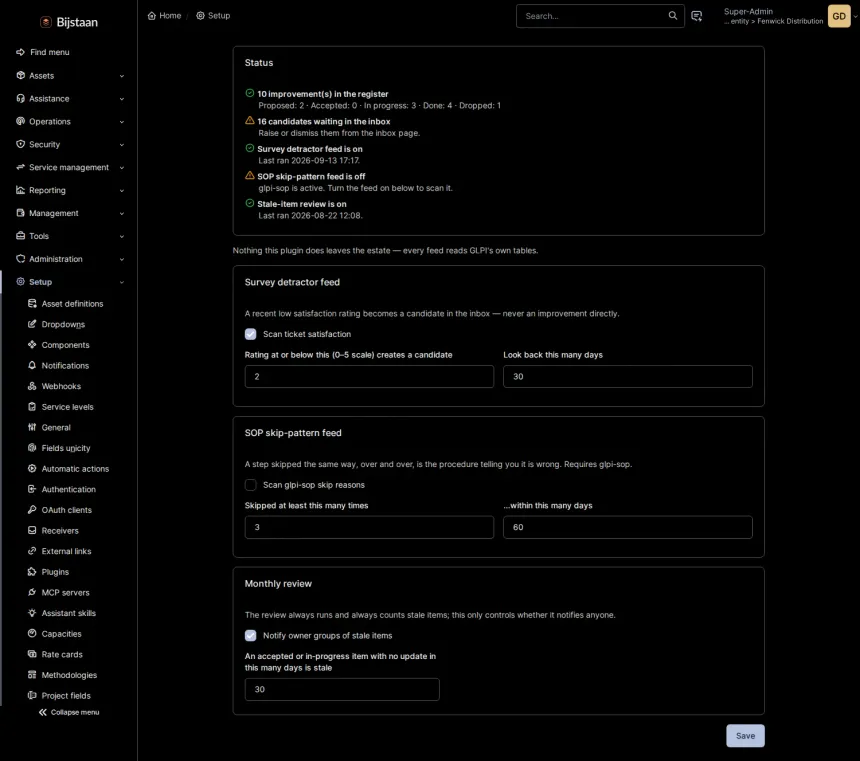Screen dimensions: 860x761
Task: Click the Setup gear icon in sidebar
Action: coord(20,281)
